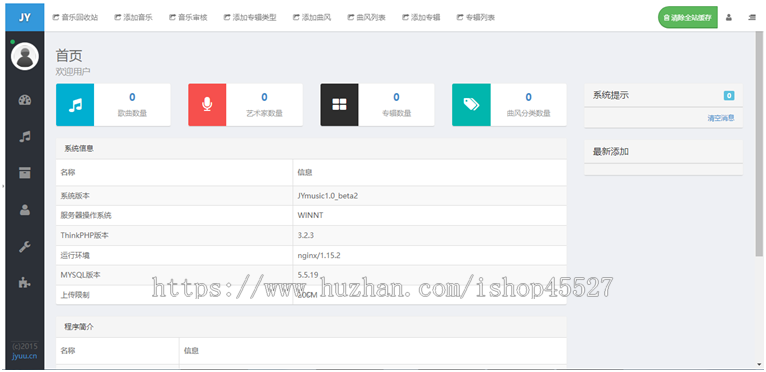Open the wrench settings sidebar icon
This screenshot has height=372, width=766.
click(x=24, y=246)
